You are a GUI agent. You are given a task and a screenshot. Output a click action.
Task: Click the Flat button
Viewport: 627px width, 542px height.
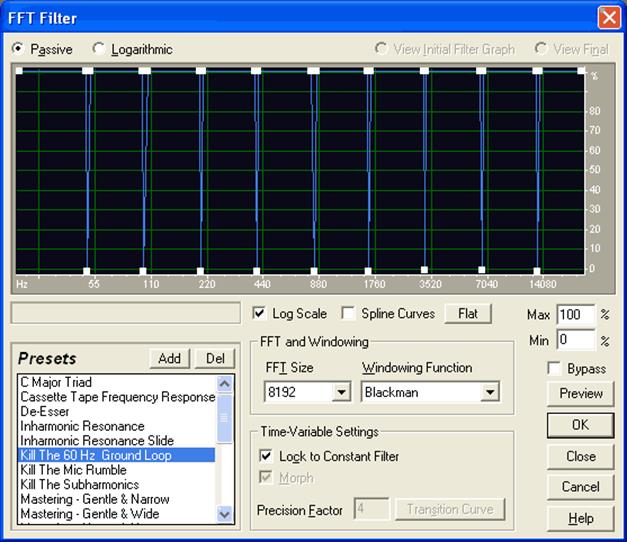[x=468, y=313]
